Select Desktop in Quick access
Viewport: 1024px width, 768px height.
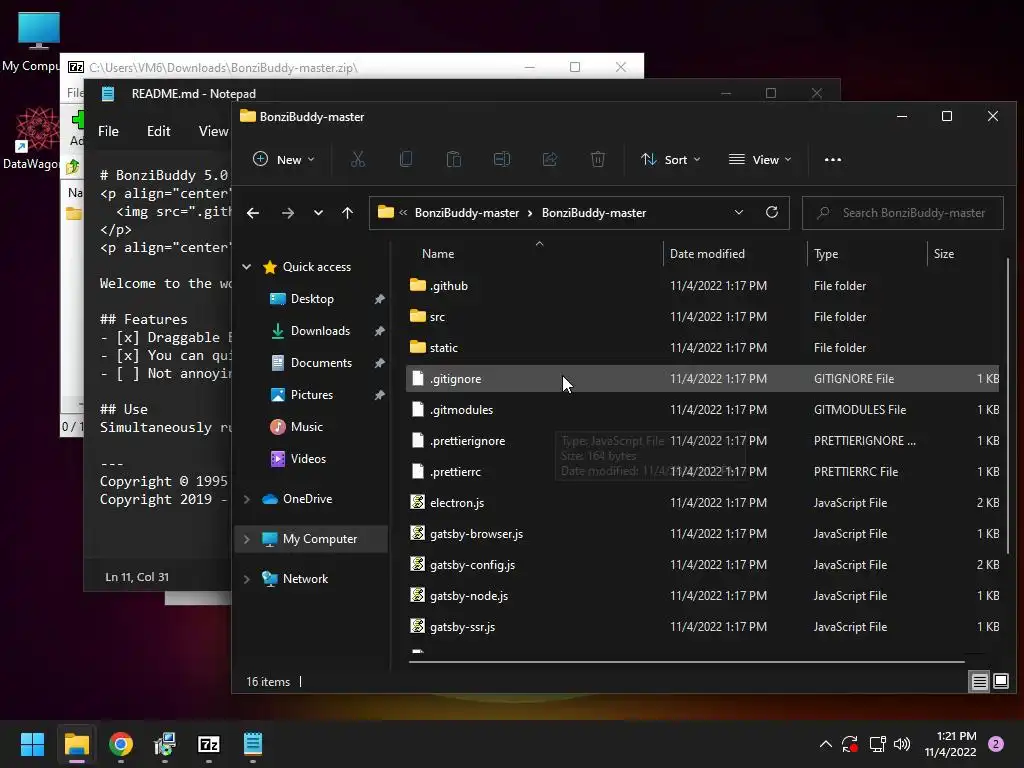312,298
